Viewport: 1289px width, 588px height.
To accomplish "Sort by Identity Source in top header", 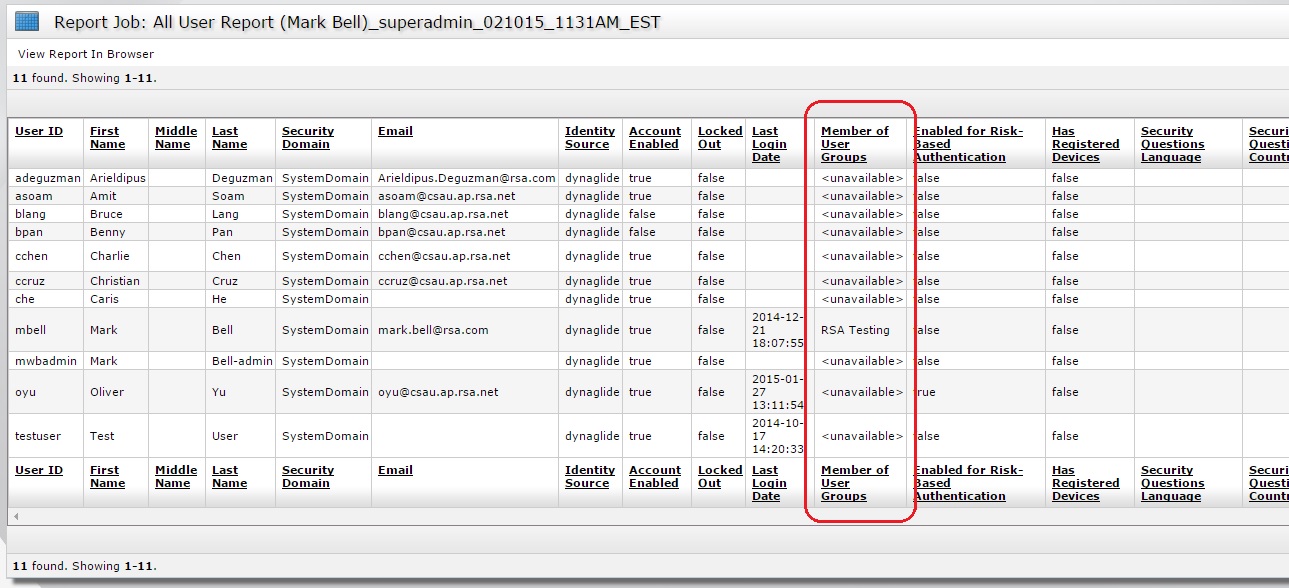I will (x=590, y=138).
